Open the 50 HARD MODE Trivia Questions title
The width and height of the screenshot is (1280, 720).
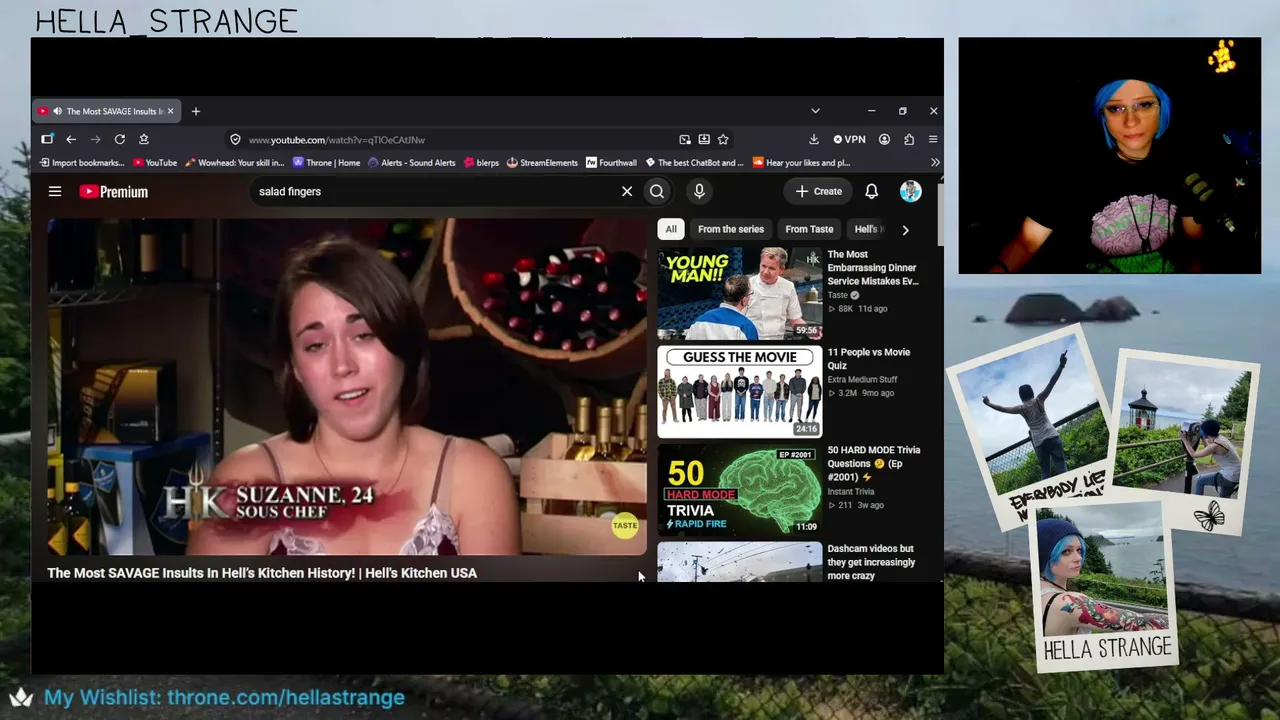coord(873,464)
